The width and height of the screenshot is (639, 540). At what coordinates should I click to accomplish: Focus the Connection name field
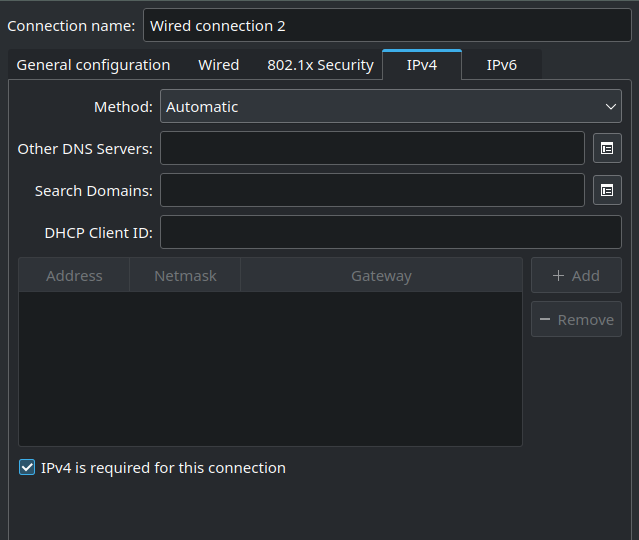[x=387, y=26]
